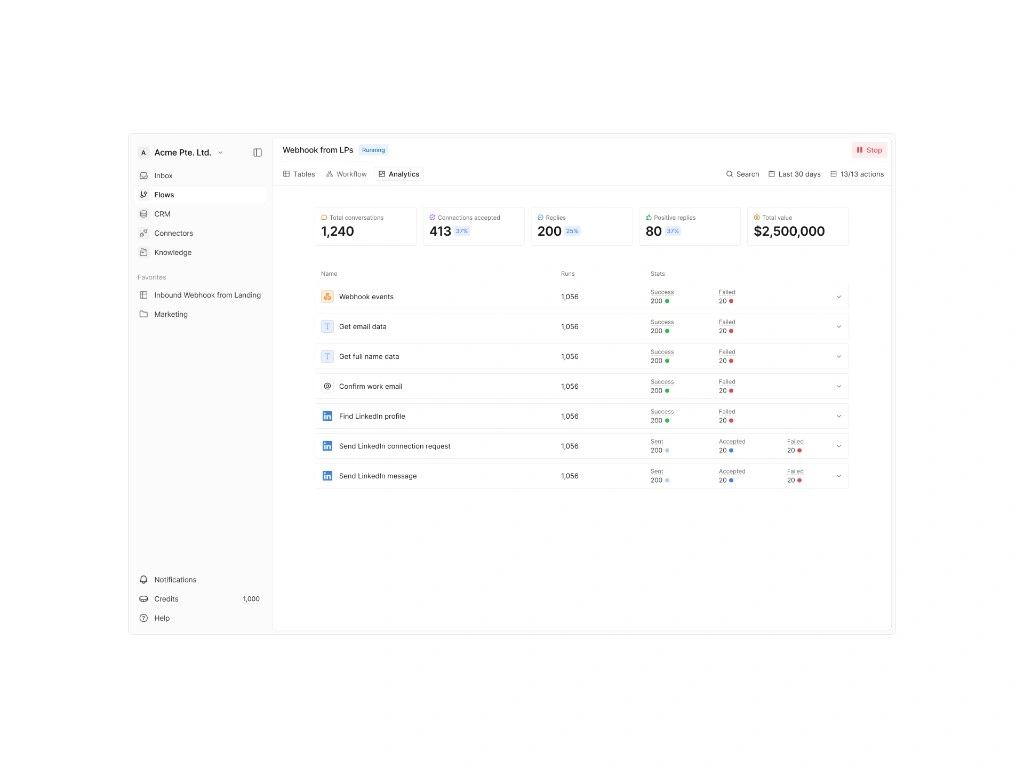
Task: Click the Find LinkedIn profile row name
Action: click(x=372, y=416)
